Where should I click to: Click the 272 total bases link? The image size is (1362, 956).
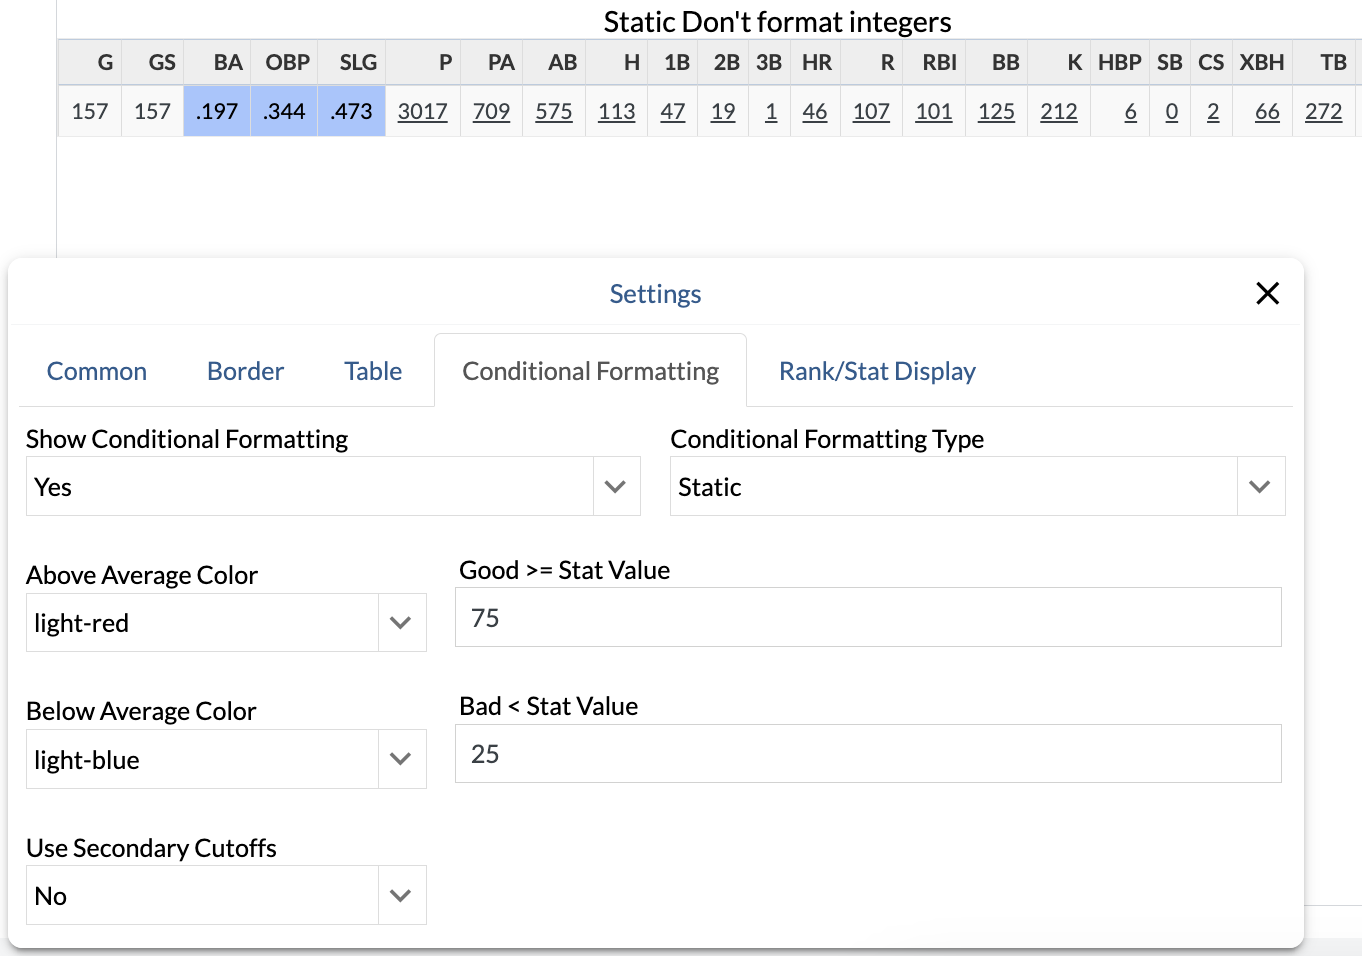point(1323,111)
